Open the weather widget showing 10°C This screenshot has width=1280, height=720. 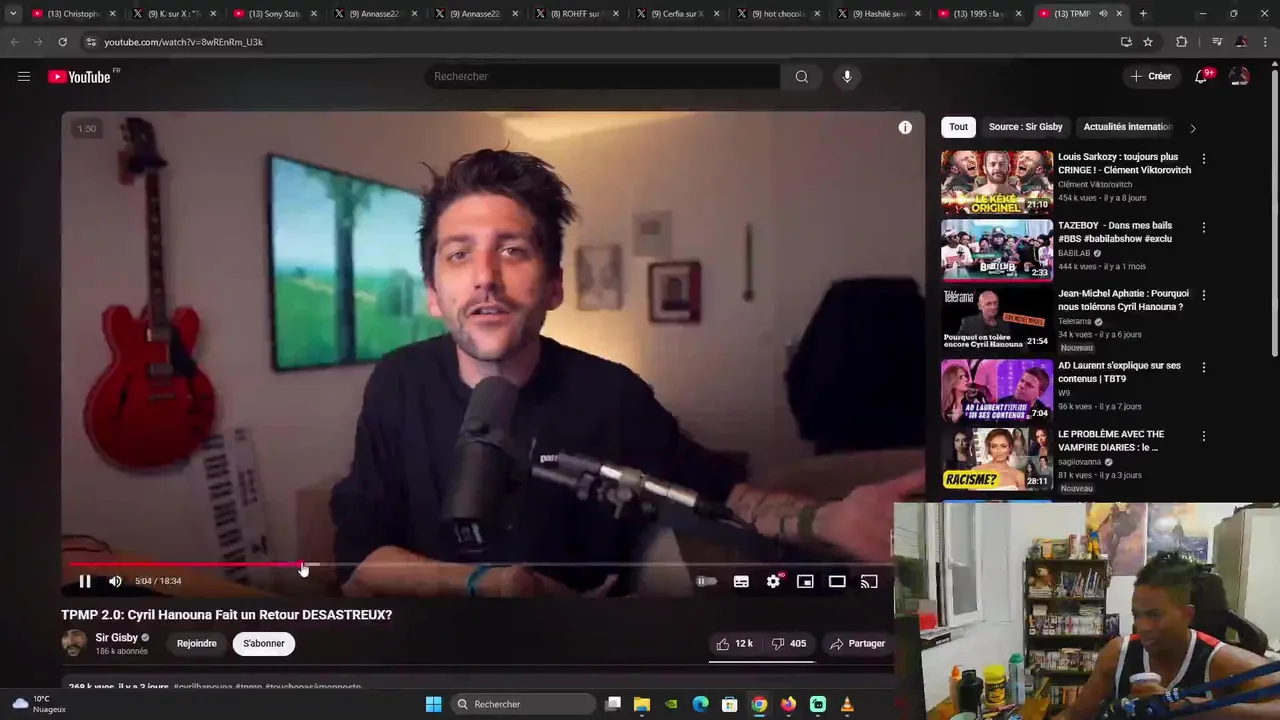(38, 704)
